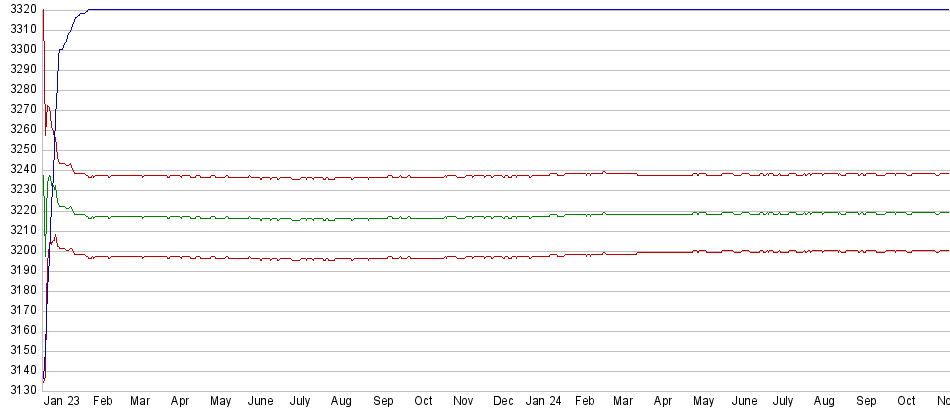The height and width of the screenshot is (415, 950).
Task: Click the upper red line near 3237
Action: tap(400, 177)
